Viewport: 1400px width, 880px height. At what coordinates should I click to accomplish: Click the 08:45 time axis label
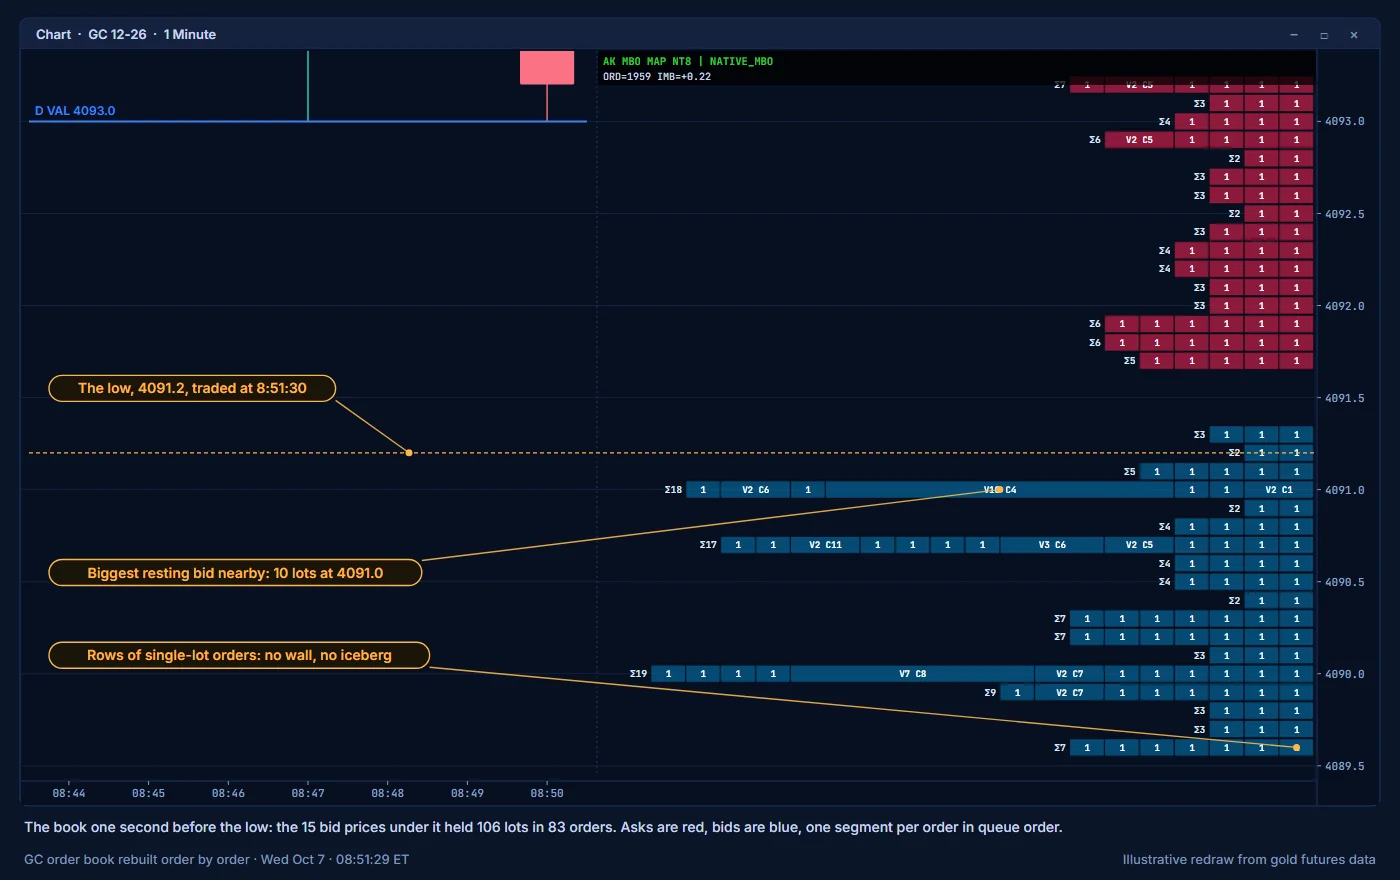(x=148, y=793)
